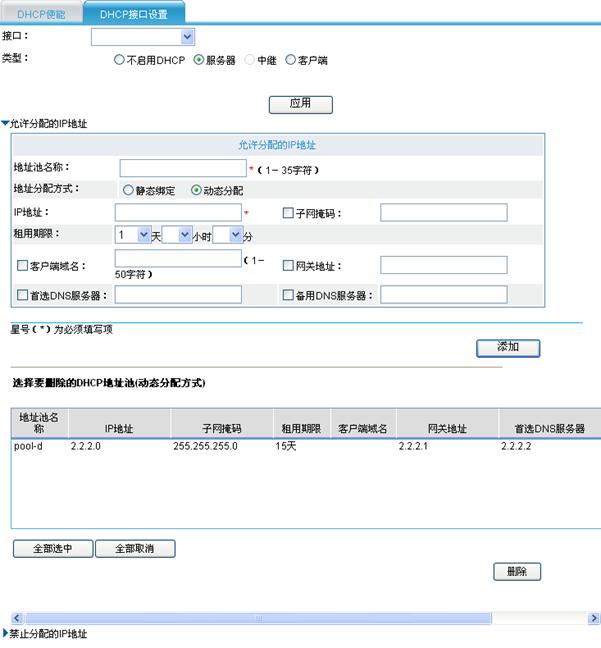Expand the 禁止分配的IP地址 section
The height and width of the screenshot is (648, 601).
[5, 633]
